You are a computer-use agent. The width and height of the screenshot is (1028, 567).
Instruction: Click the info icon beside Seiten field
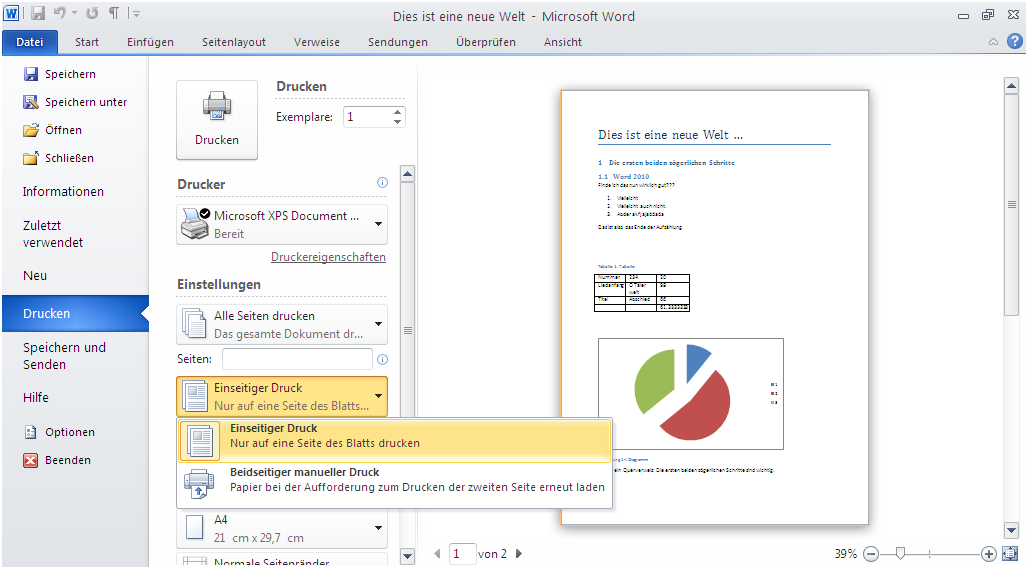click(x=382, y=359)
